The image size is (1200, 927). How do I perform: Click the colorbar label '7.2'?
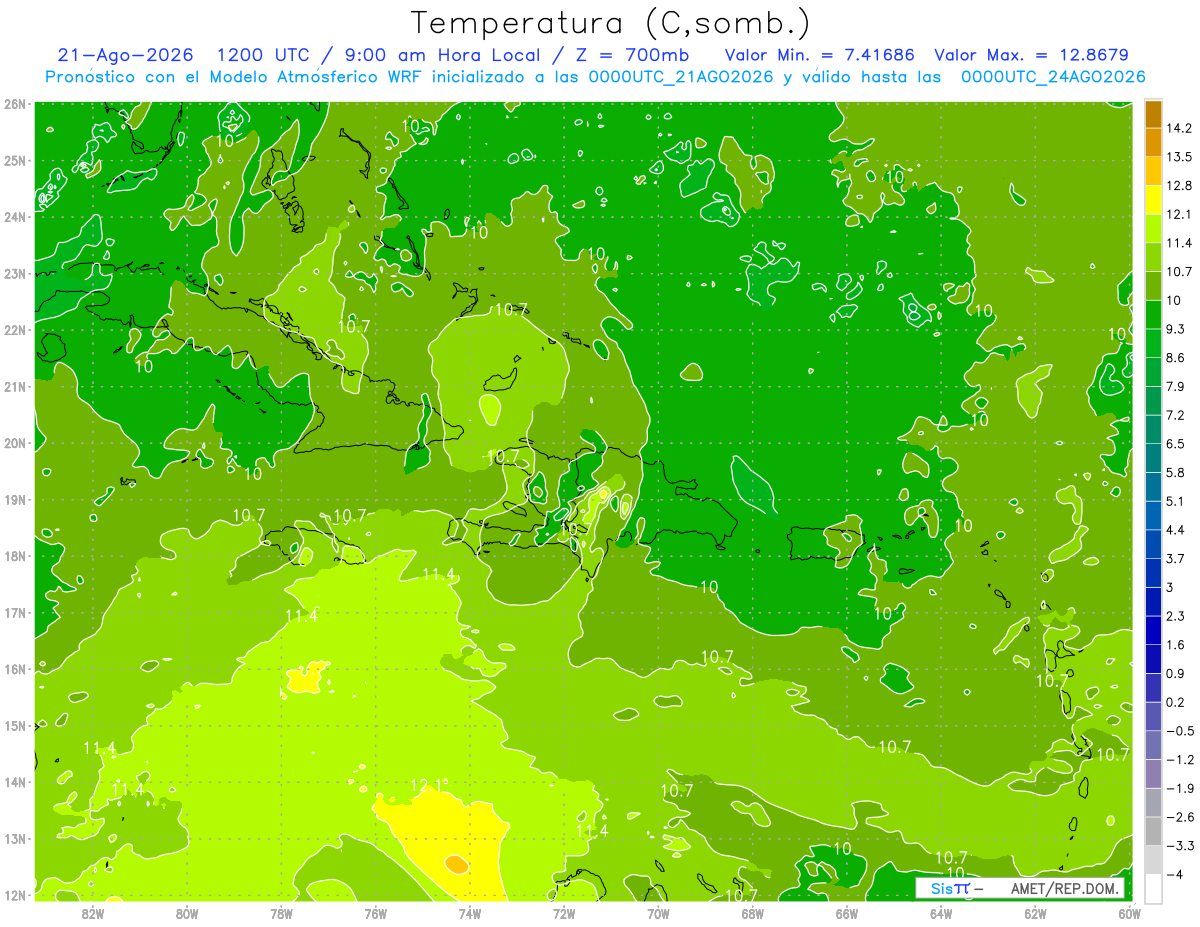pyautogui.click(x=1176, y=415)
